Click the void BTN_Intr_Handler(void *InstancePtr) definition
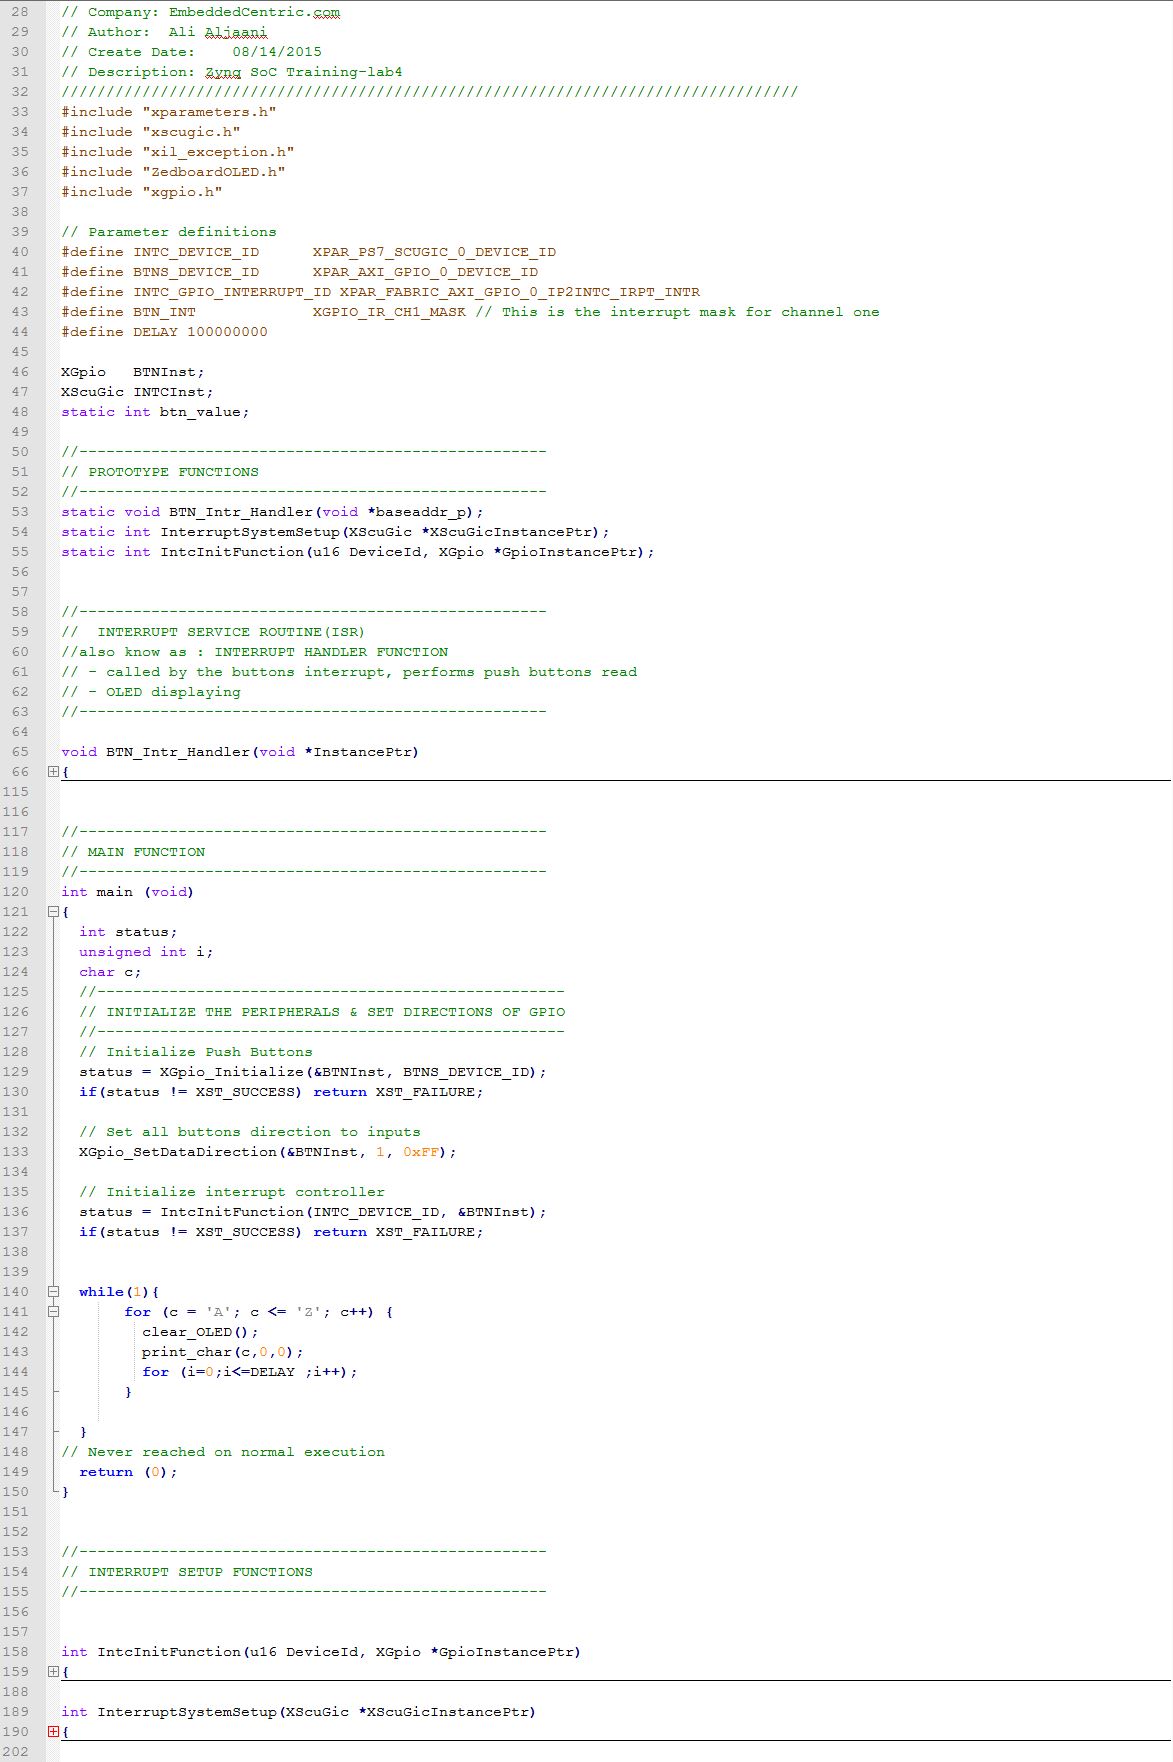1173x1762 pixels. point(240,752)
